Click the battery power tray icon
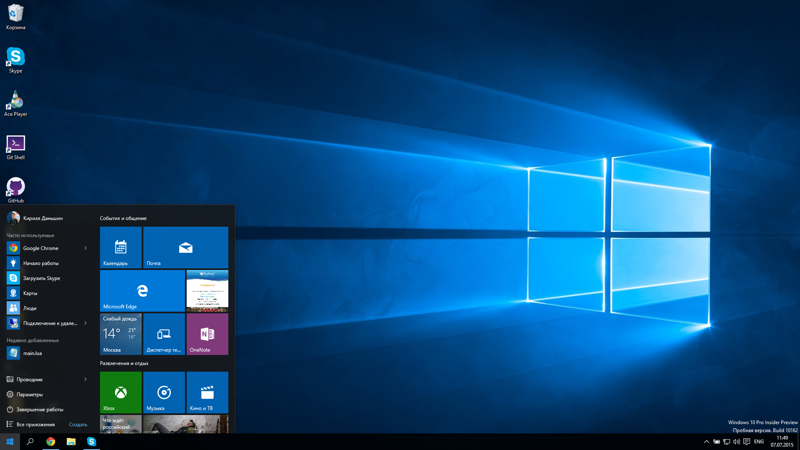The image size is (800, 450). (x=716, y=442)
